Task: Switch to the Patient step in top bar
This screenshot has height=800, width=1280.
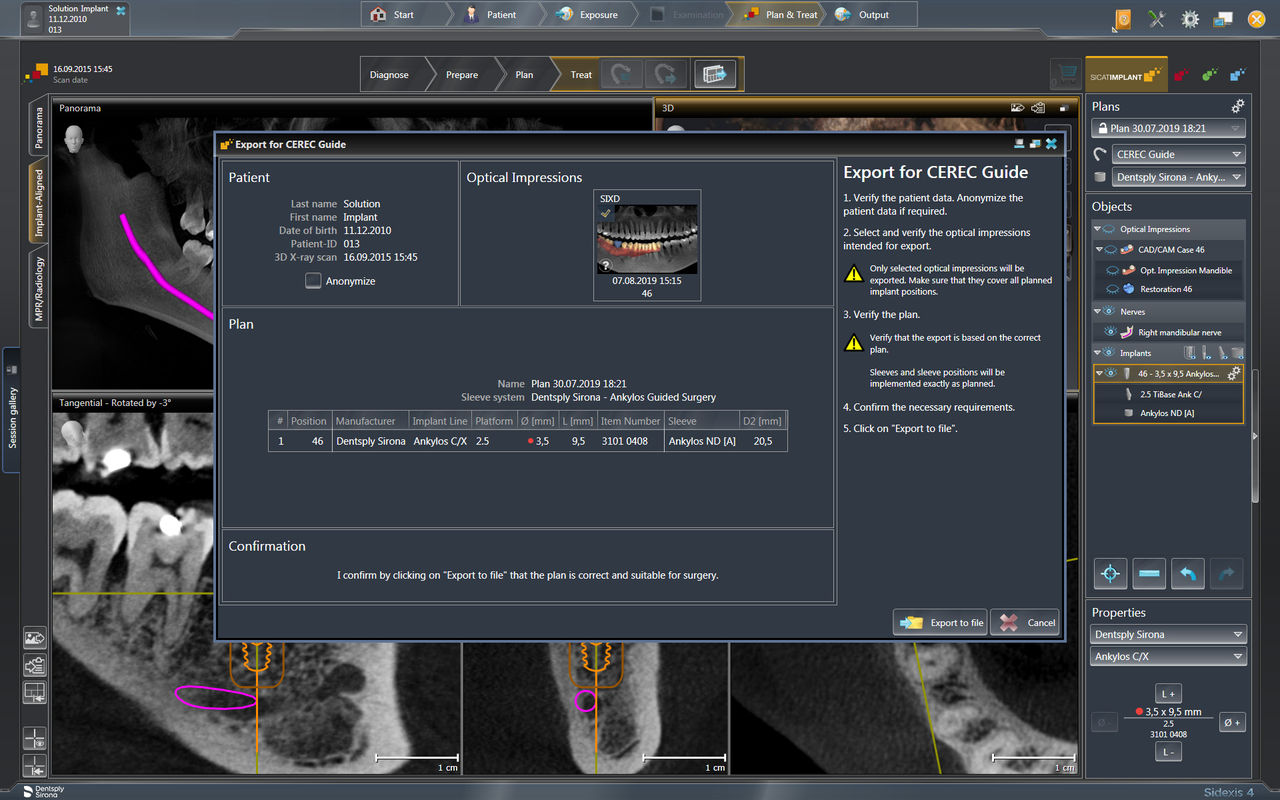Action: pyautogui.click(x=500, y=15)
